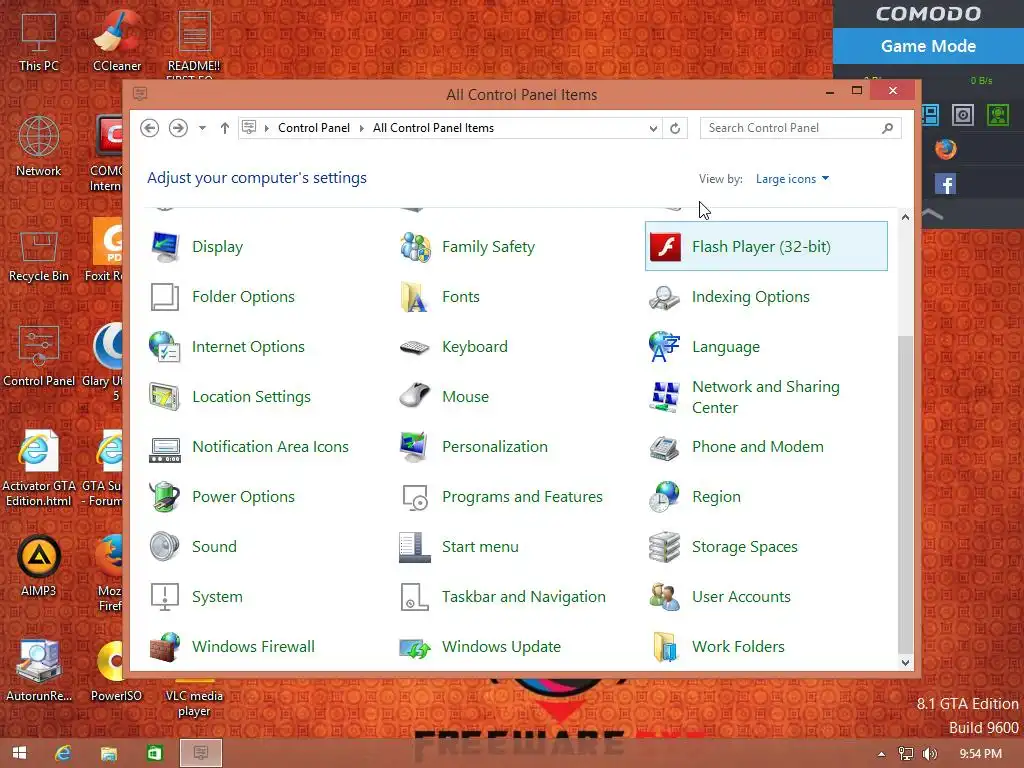Expand the address bar history dropdown
Image resolution: width=1024 pixels, height=768 pixels.
tap(653, 129)
